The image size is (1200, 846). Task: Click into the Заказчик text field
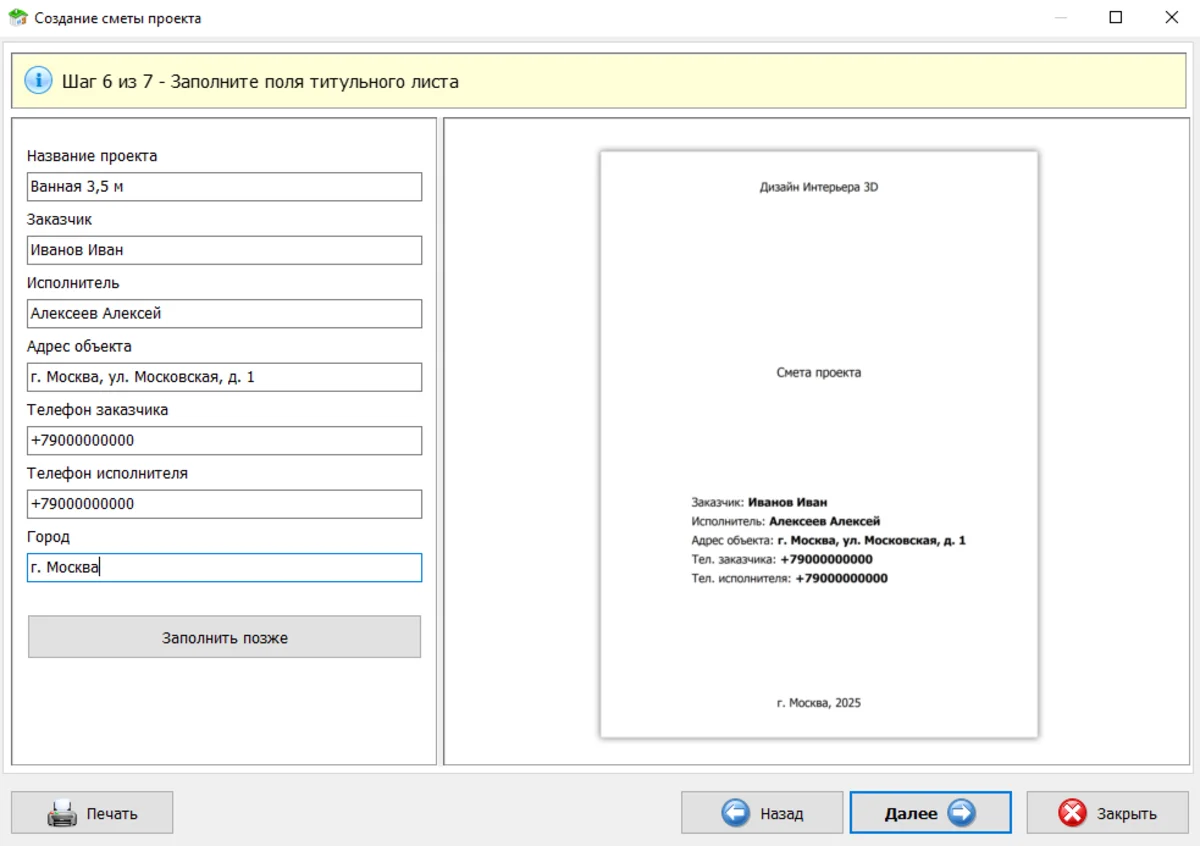pos(224,250)
